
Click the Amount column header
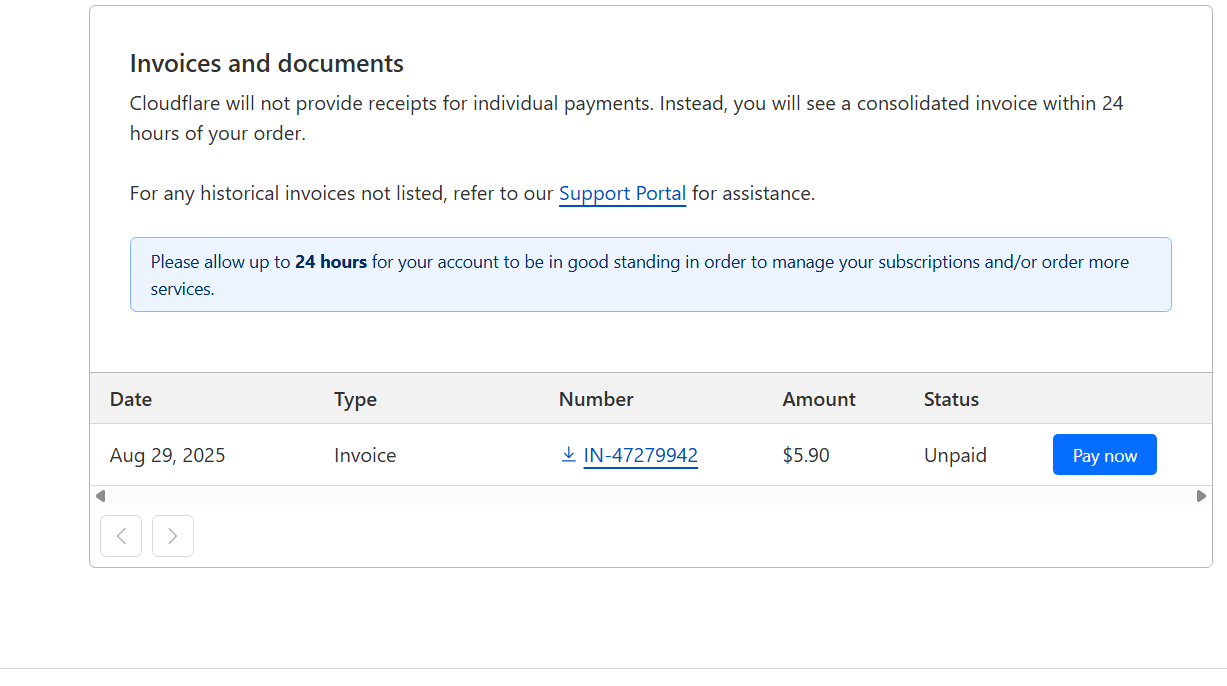[x=819, y=399]
